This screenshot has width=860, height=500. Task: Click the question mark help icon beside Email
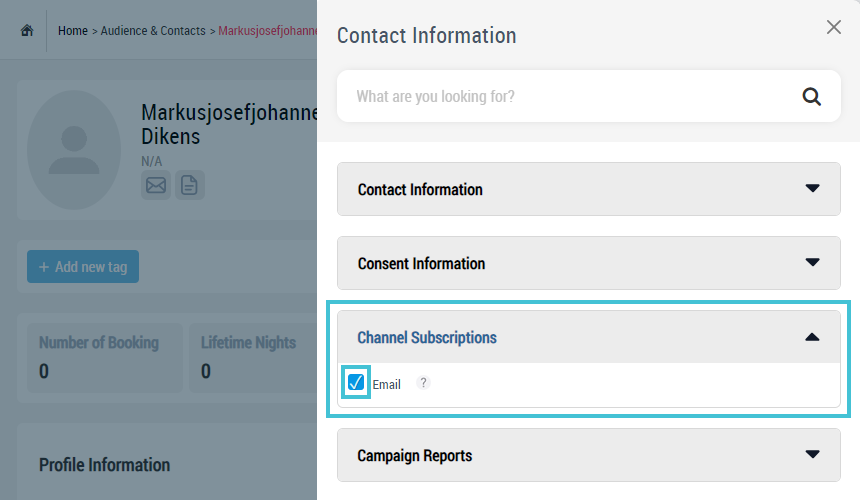tap(423, 383)
